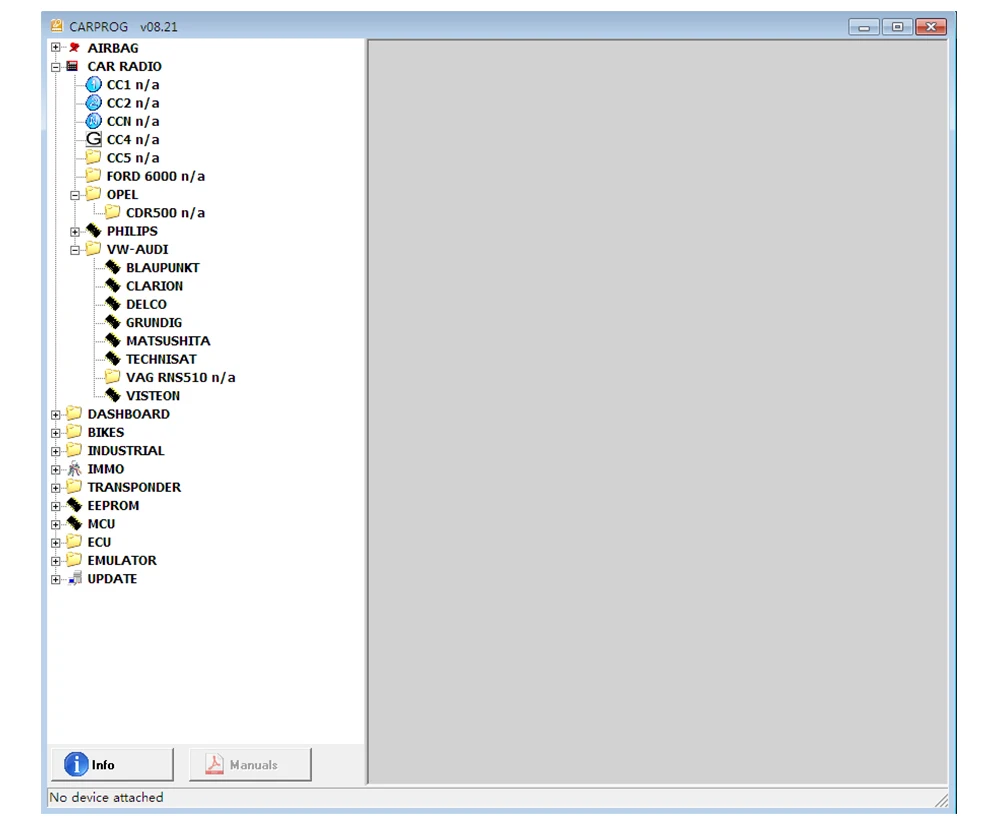Click the VW-AUDI folder icon
Image resolution: width=1000 pixels, height=823 pixels.
click(x=93, y=248)
